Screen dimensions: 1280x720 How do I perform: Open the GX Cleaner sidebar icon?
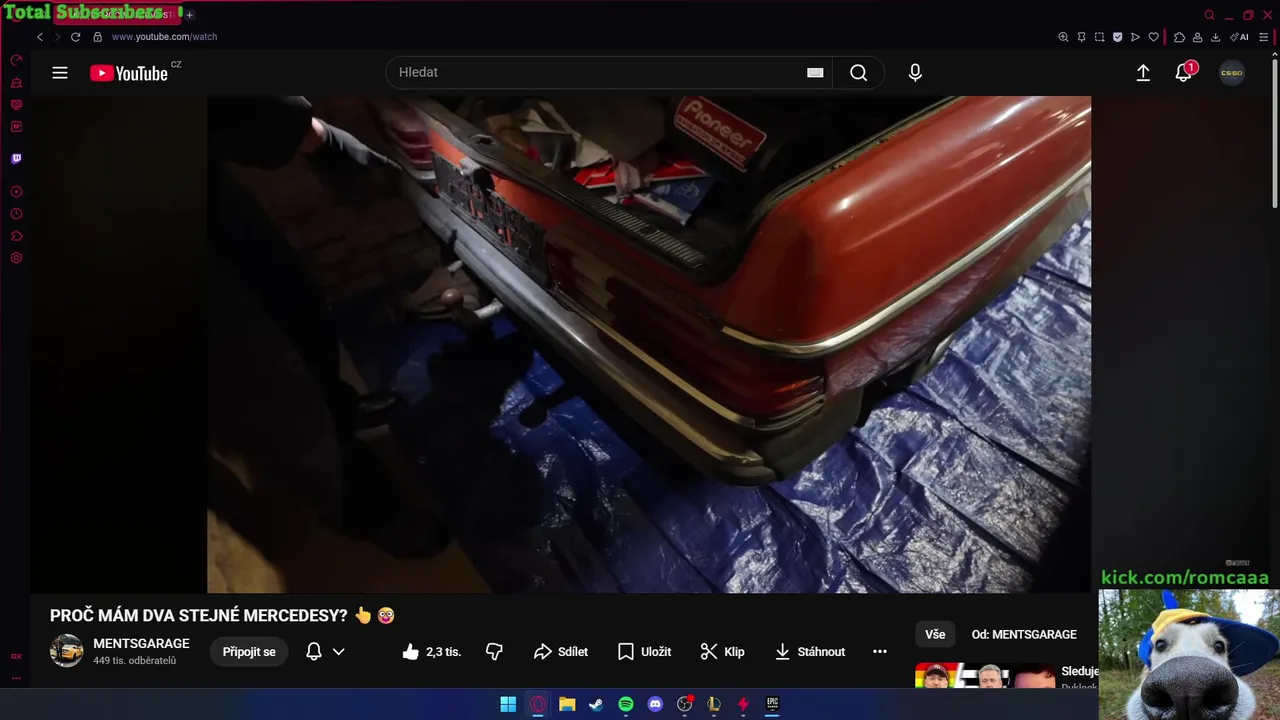(16, 83)
